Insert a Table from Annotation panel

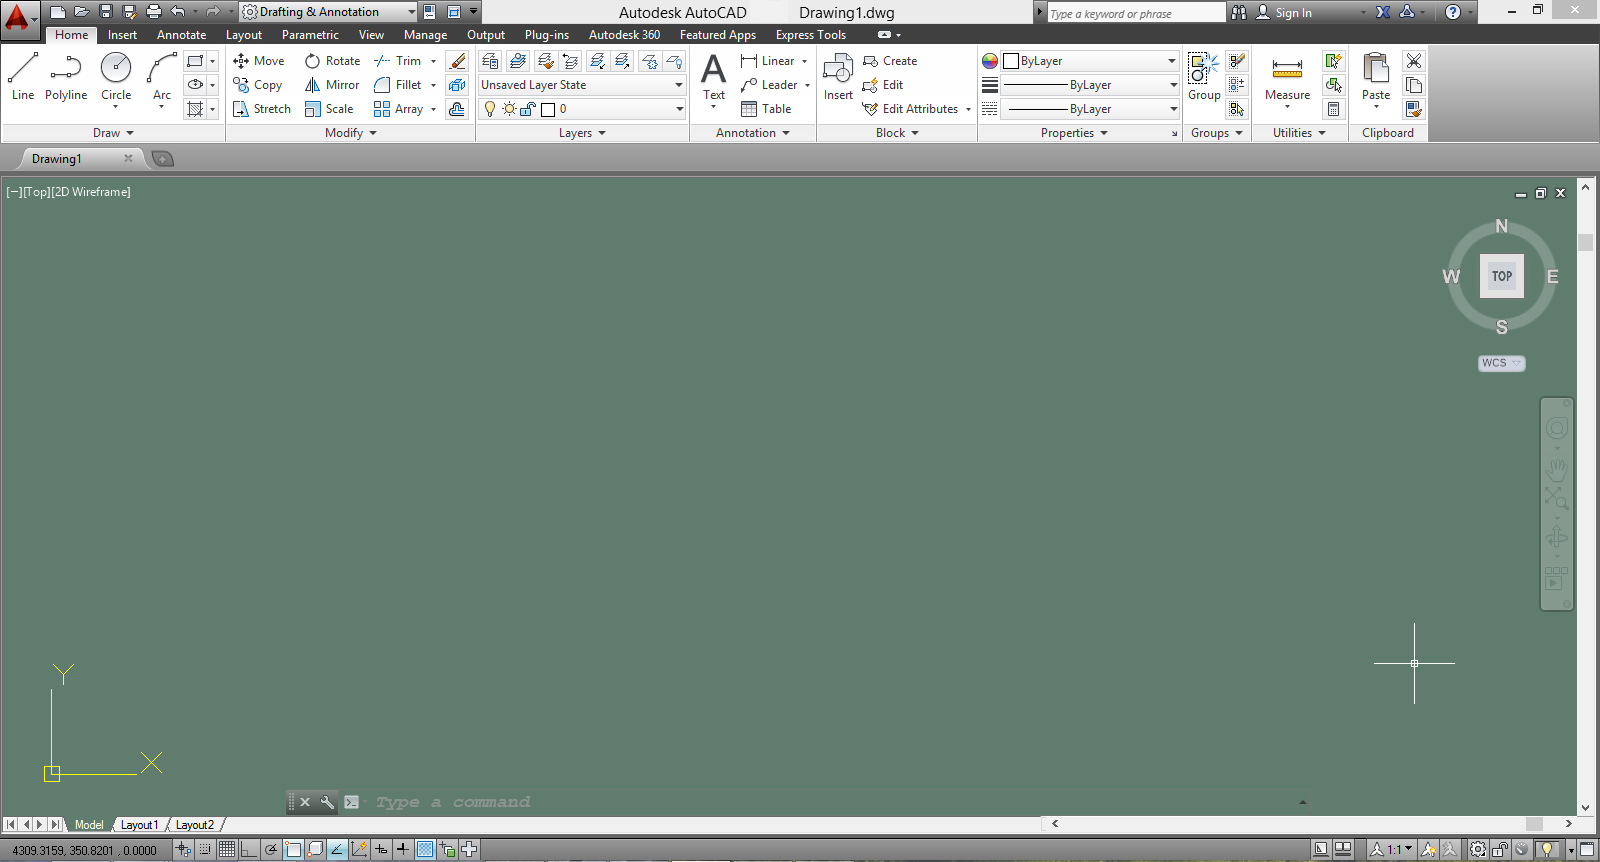pyautogui.click(x=766, y=109)
